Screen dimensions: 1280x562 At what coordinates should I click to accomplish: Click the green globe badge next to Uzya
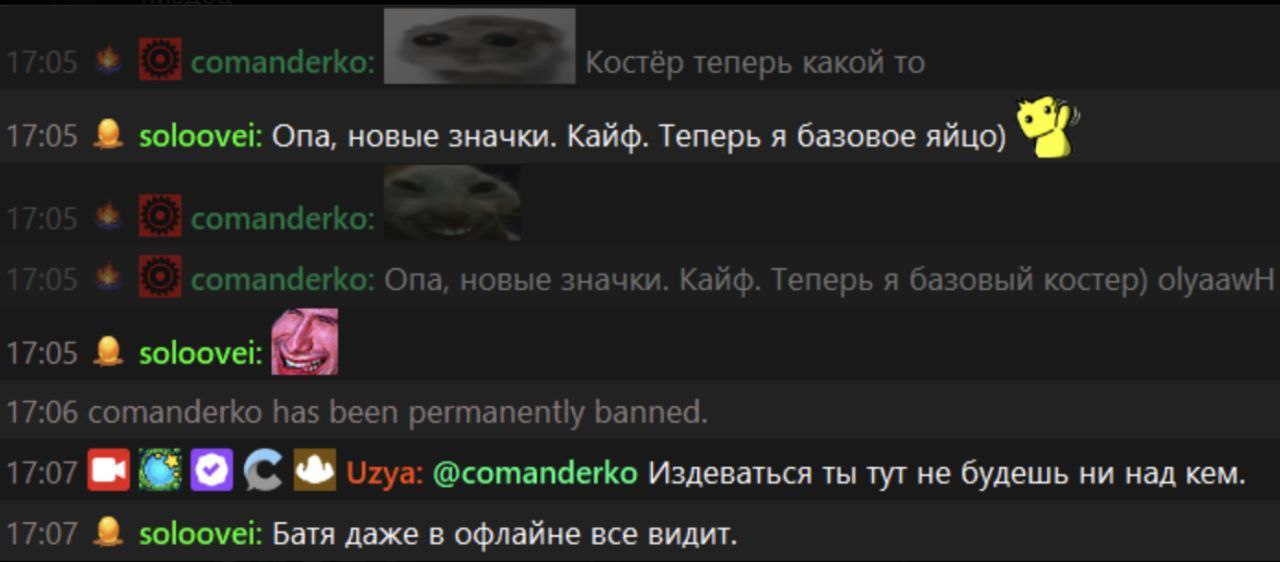pyautogui.click(x=160, y=471)
